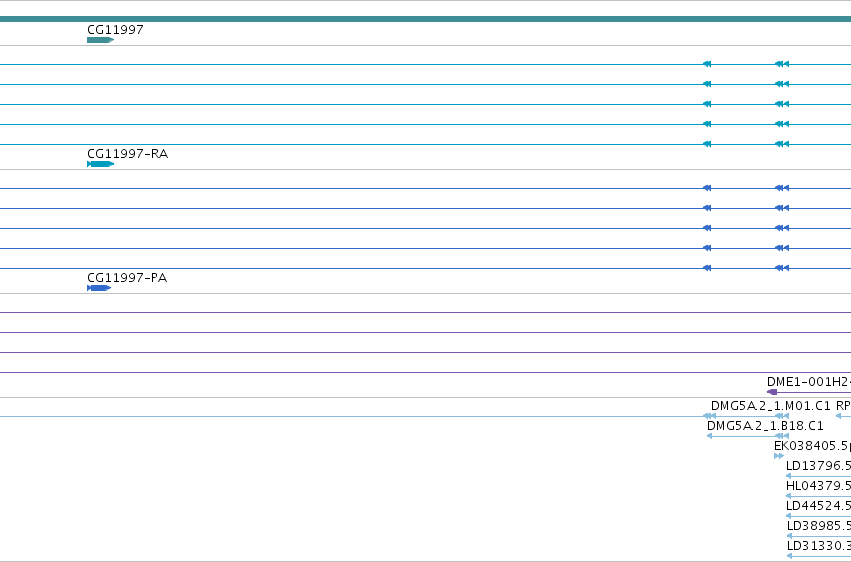Select the arrowhead under LD38985.5 label
Screen dimensions: 851x562
pyautogui.click(x=789, y=536)
